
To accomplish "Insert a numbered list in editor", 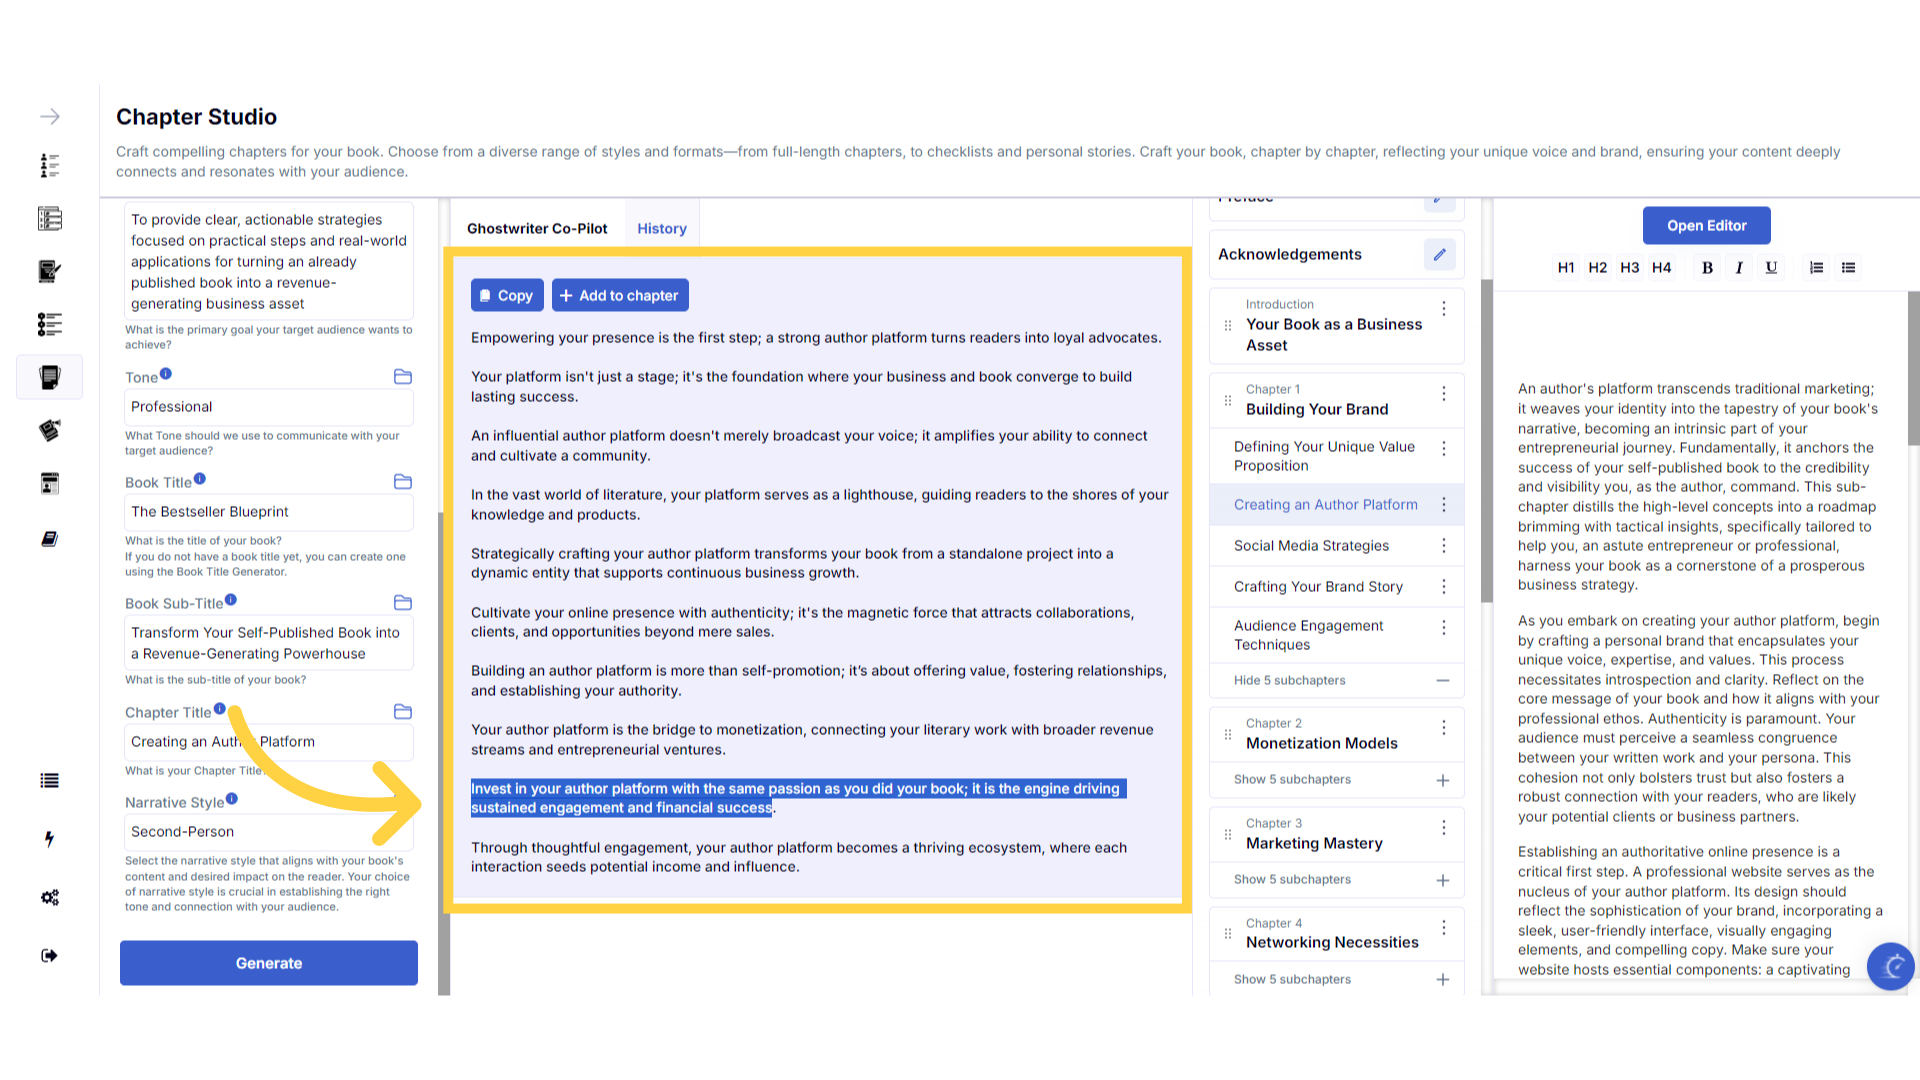I will tap(1816, 268).
